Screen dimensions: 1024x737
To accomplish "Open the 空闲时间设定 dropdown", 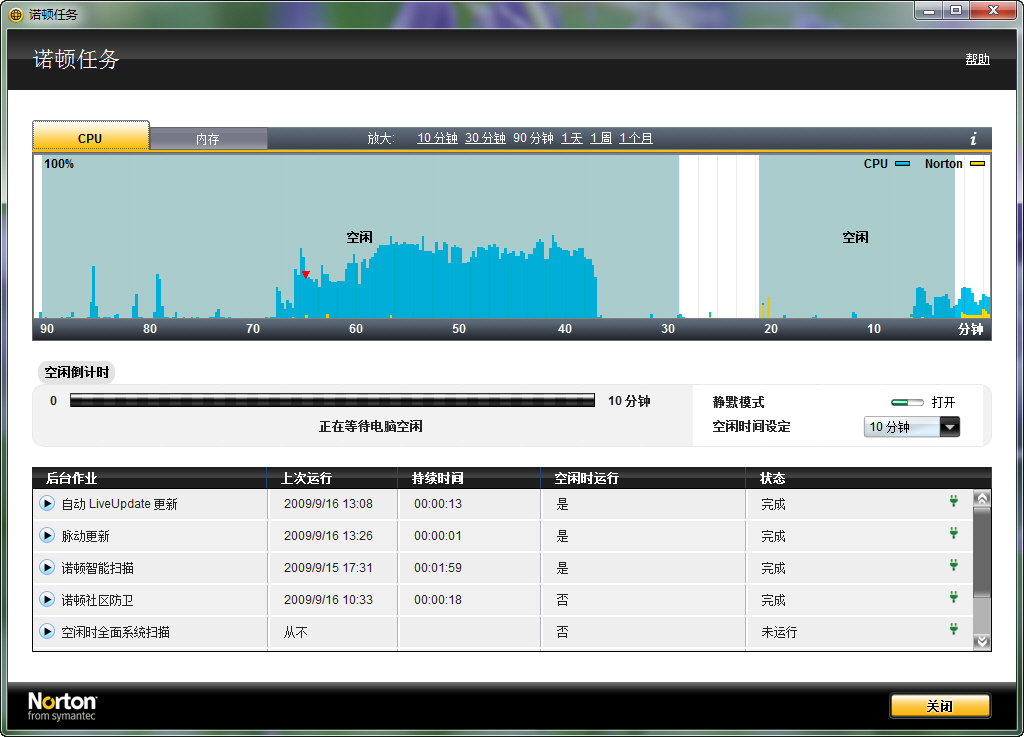I will click(948, 427).
